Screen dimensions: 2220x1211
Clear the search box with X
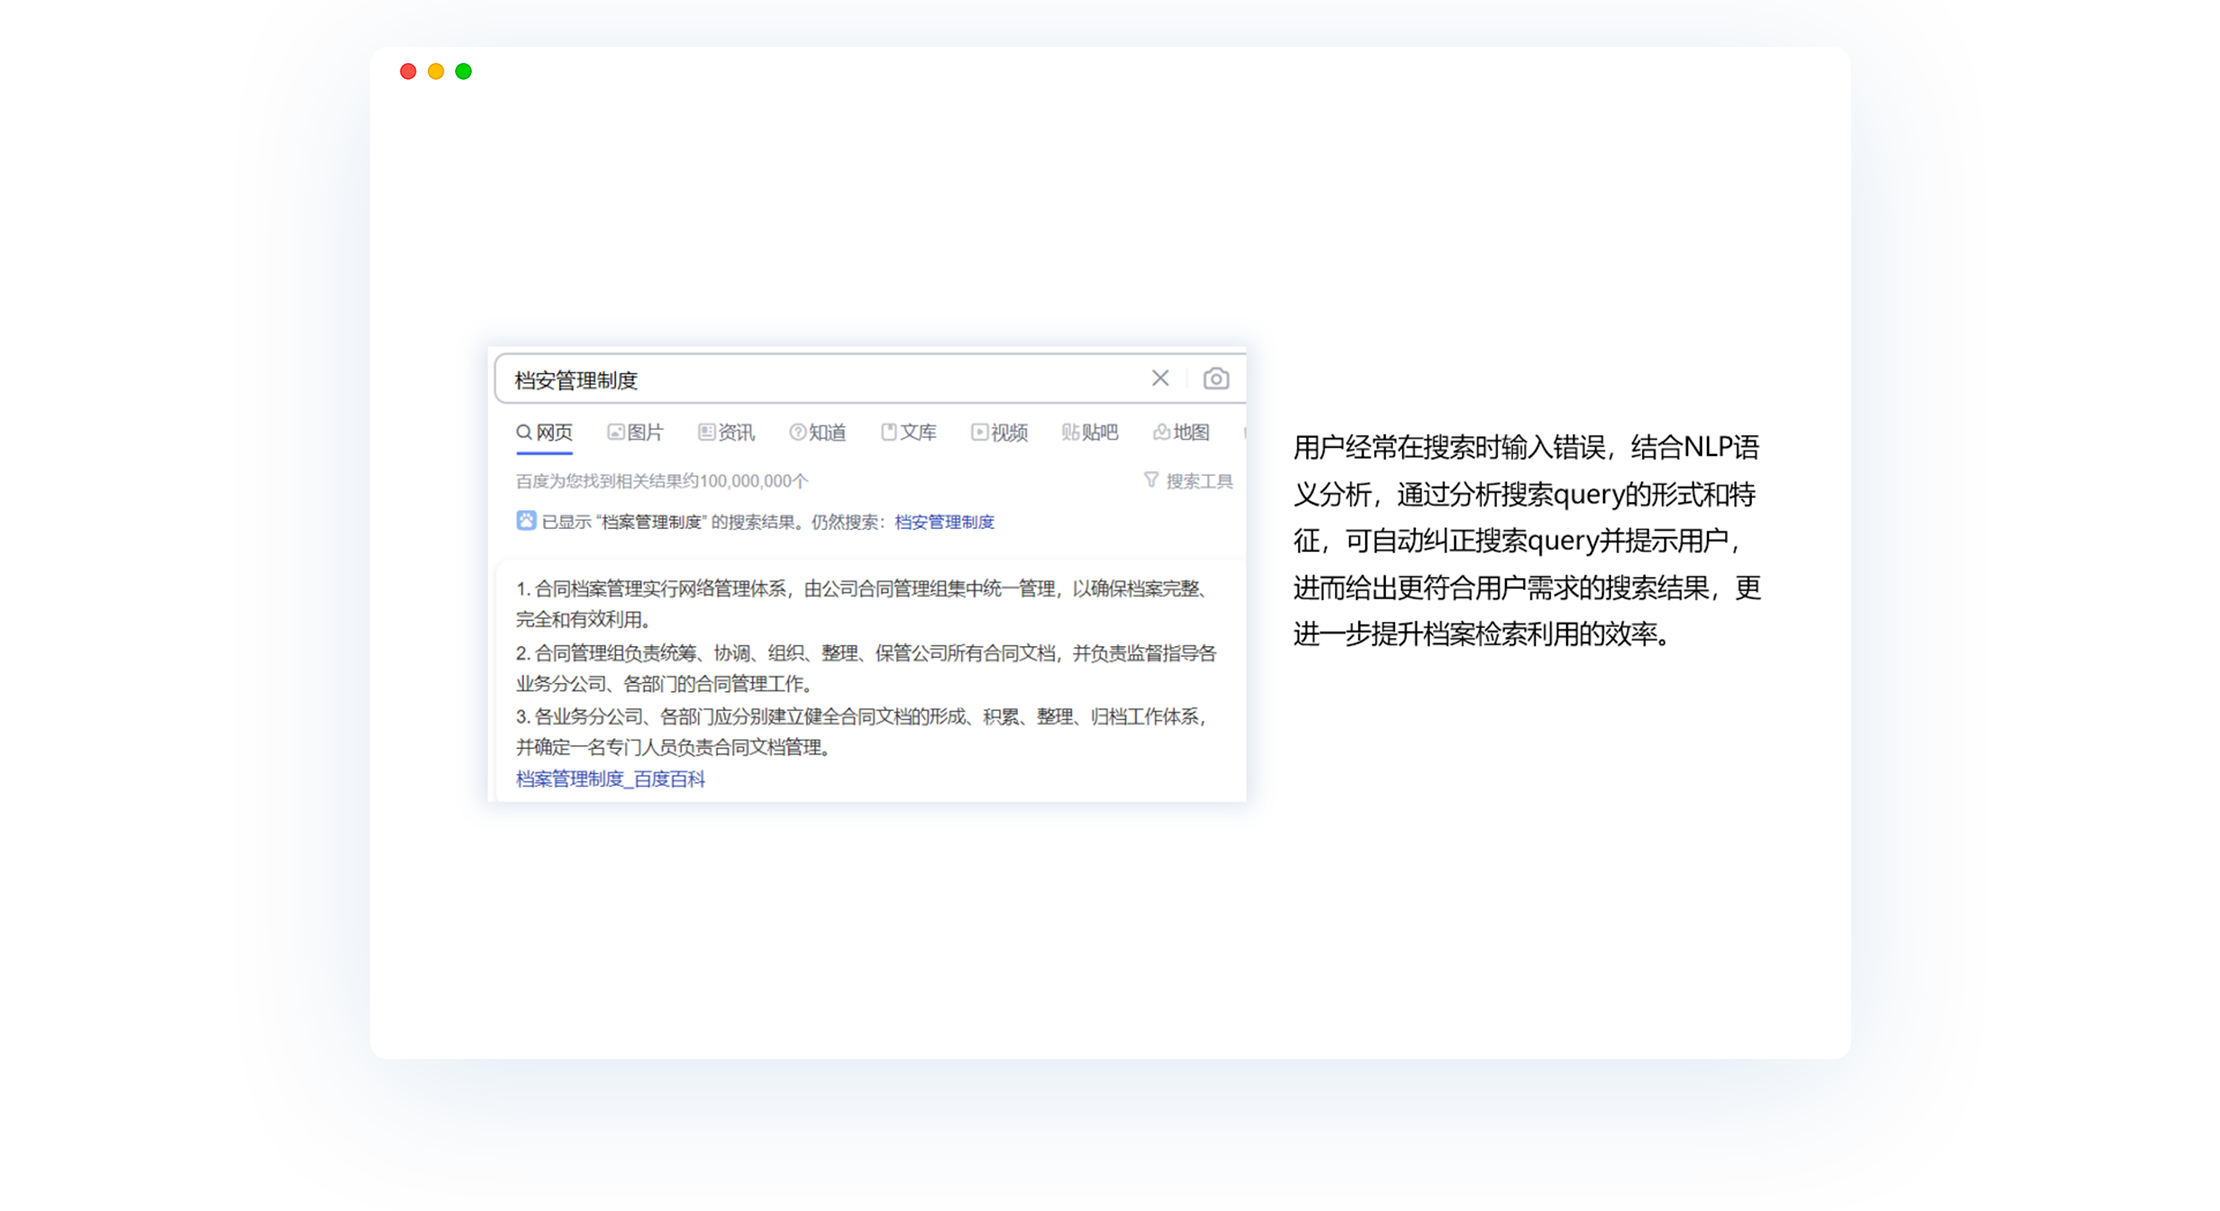1160,378
